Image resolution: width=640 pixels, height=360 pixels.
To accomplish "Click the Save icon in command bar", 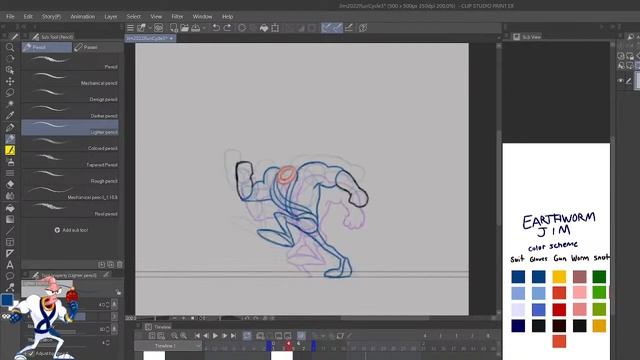I will pyautogui.click(x=196, y=28).
